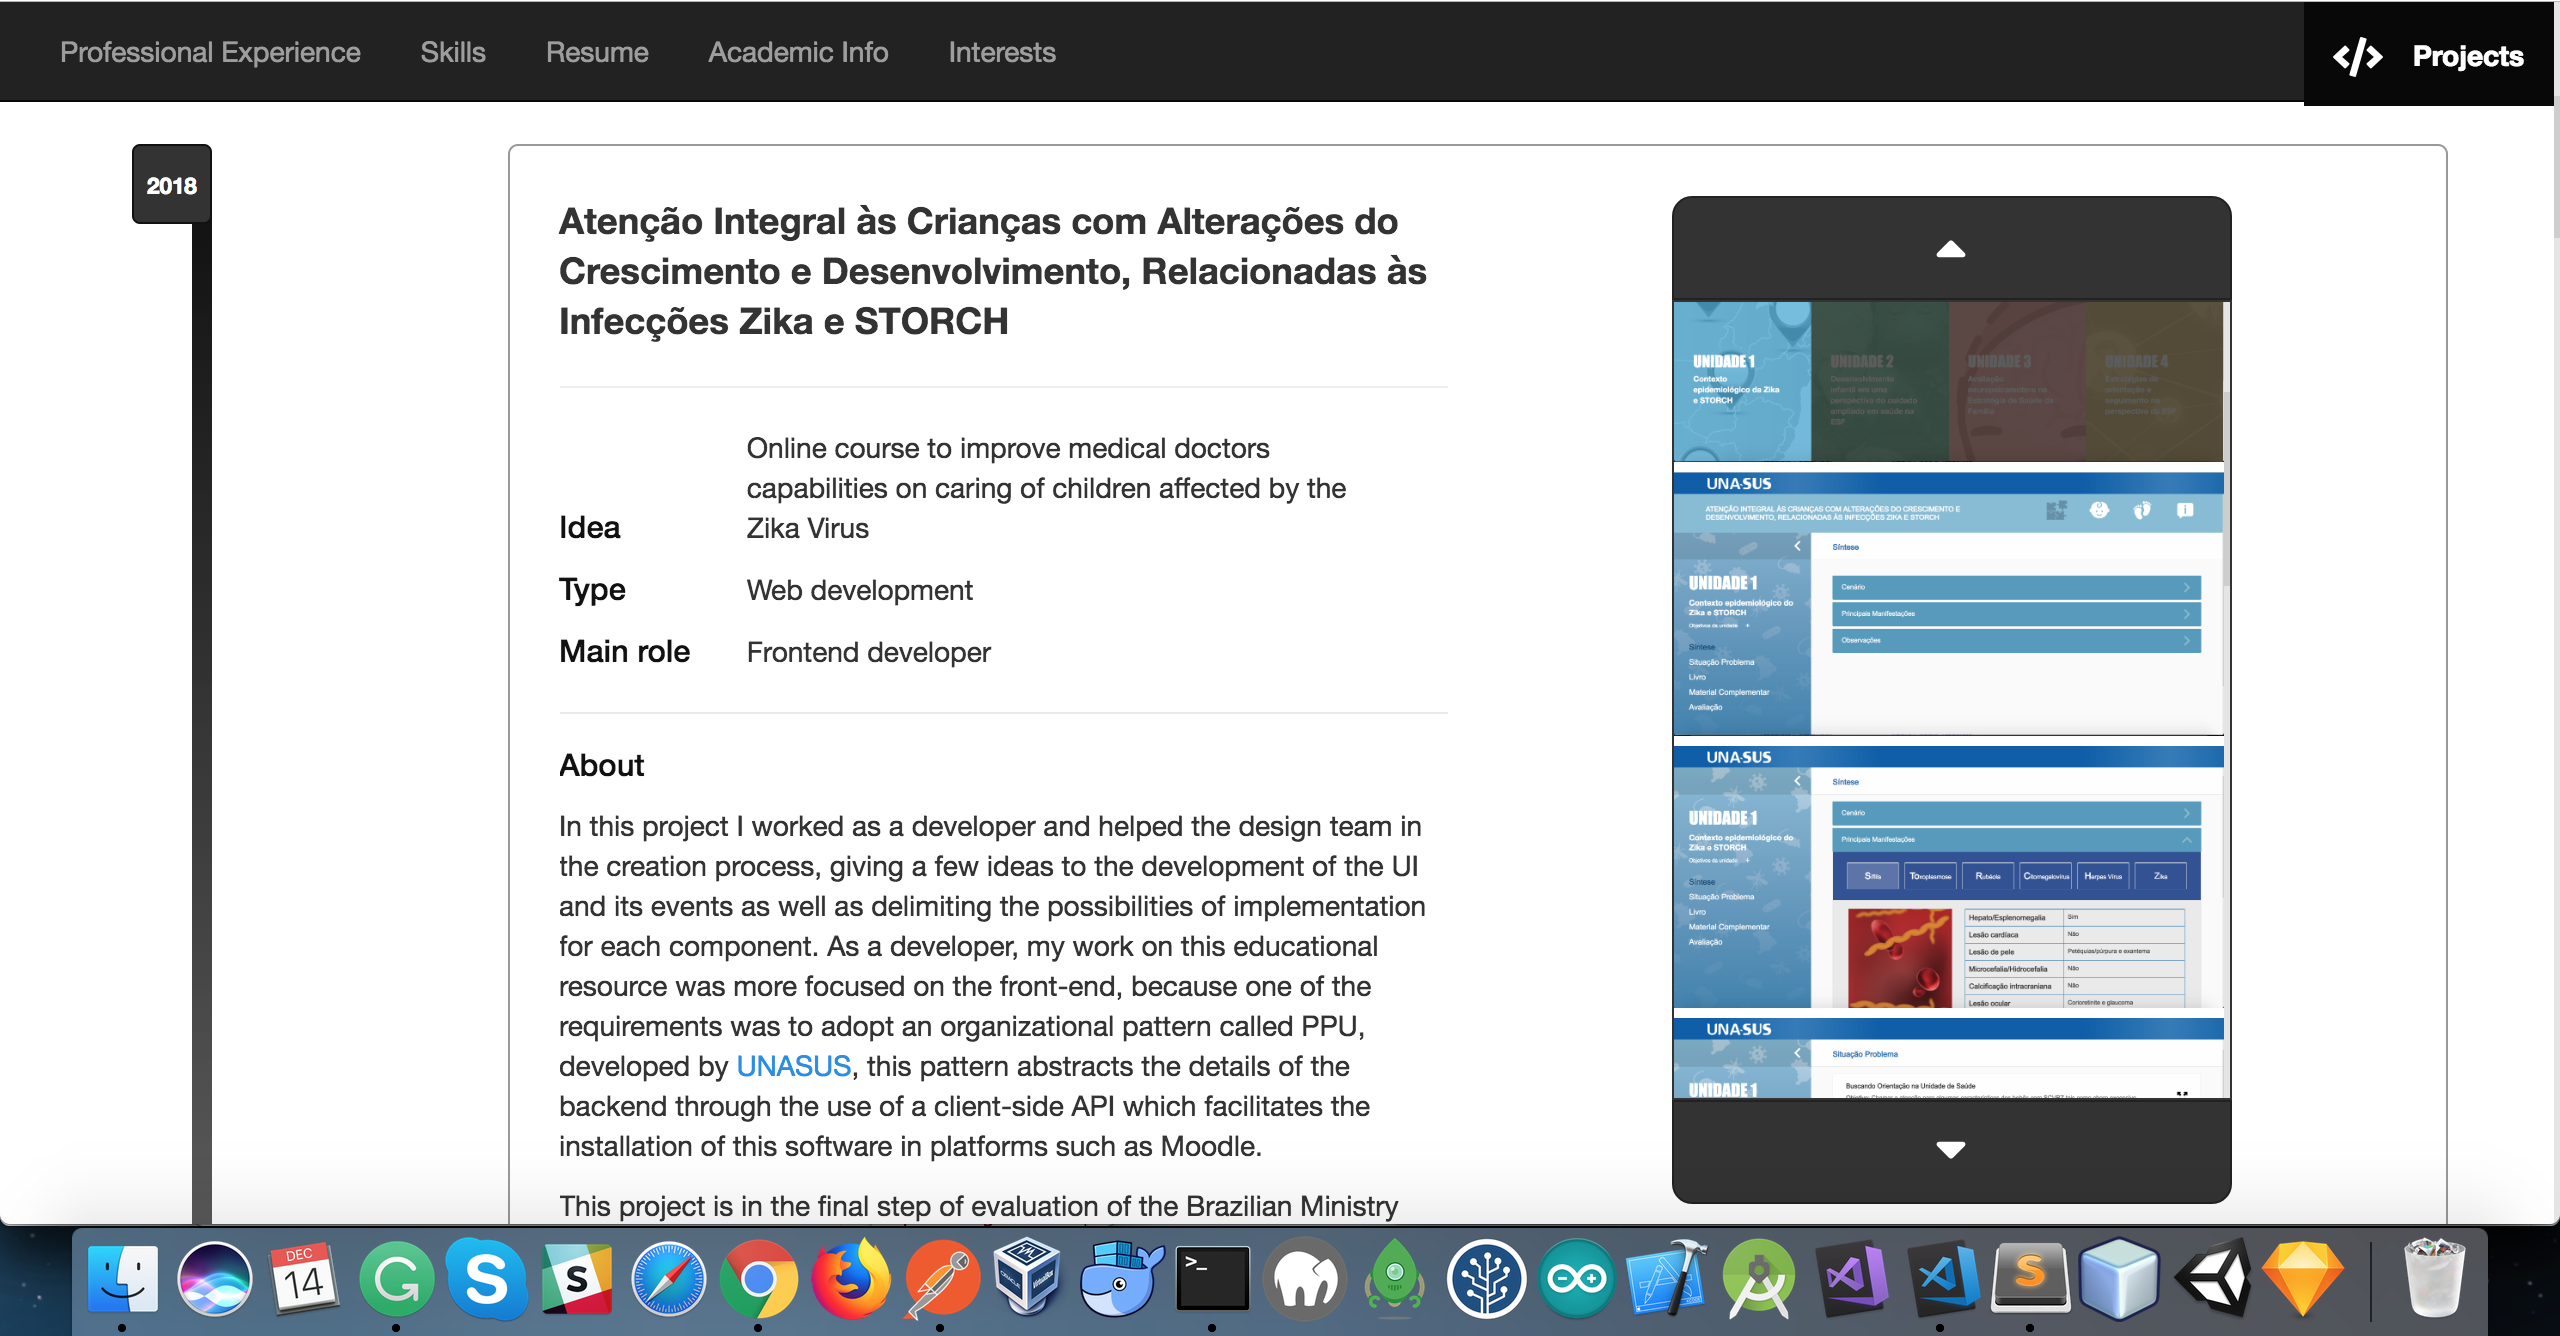This screenshot has height=1336, width=2560.
Task: Open the Professional Experience nav item
Action: click(210, 52)
